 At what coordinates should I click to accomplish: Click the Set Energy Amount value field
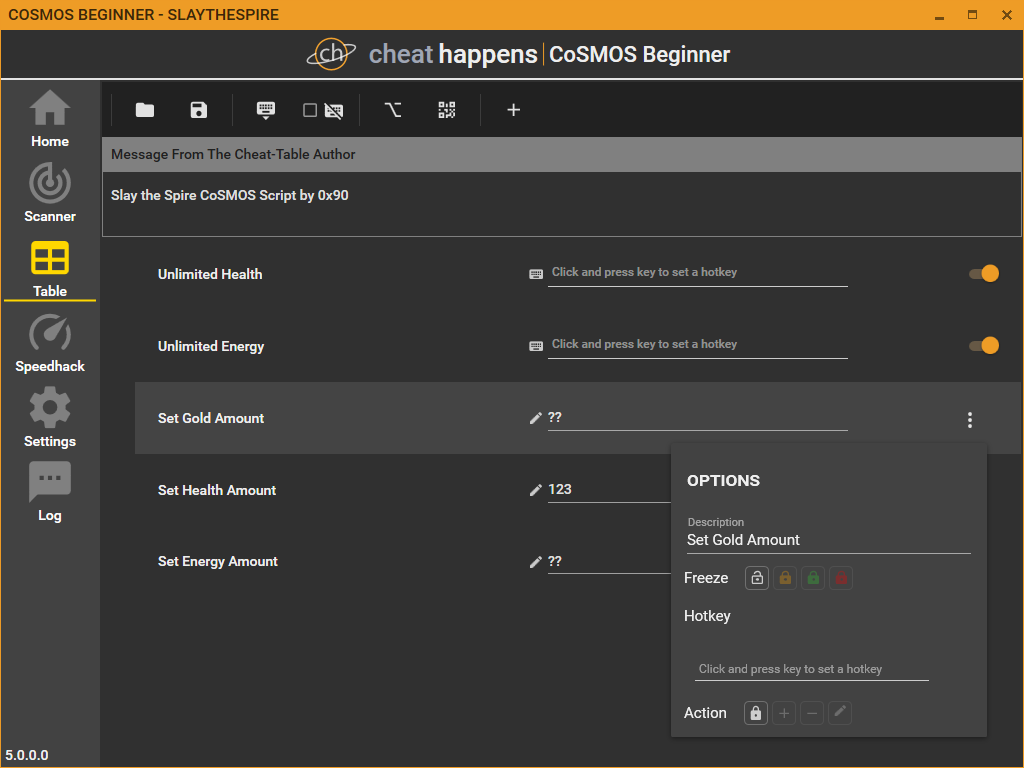[609, 562]
